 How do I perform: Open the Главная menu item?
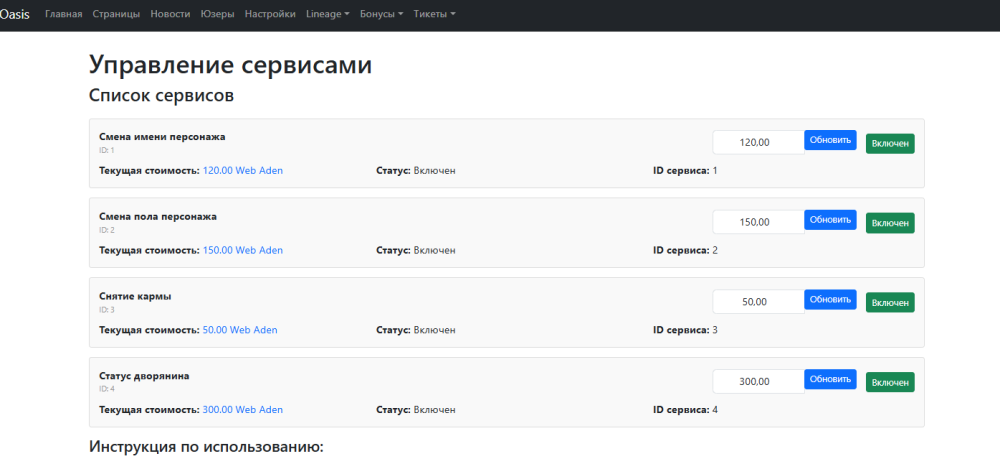point(64,14)
